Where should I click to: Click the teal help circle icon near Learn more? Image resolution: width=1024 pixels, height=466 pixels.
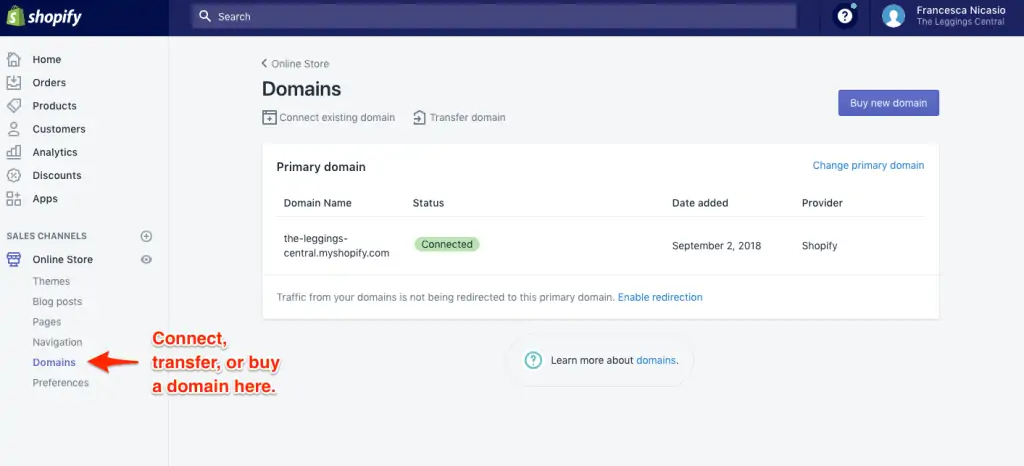click(534, 360)
